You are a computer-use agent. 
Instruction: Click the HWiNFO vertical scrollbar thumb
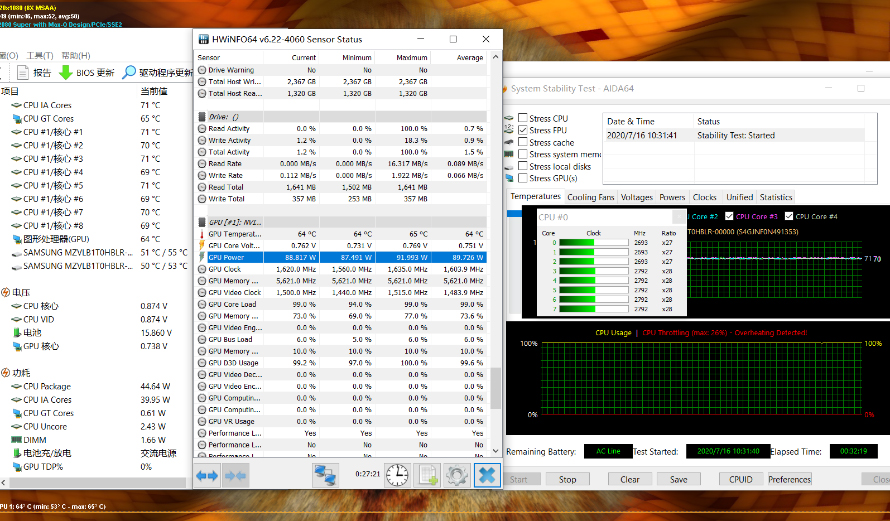coord(496,388)
